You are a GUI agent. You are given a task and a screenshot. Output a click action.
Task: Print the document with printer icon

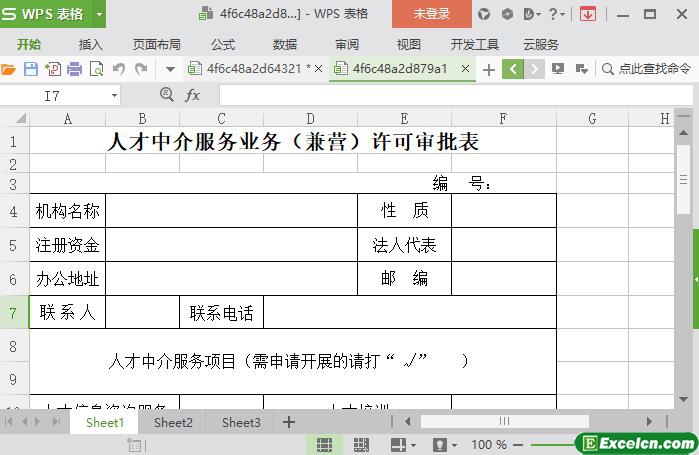click(74, 69)
